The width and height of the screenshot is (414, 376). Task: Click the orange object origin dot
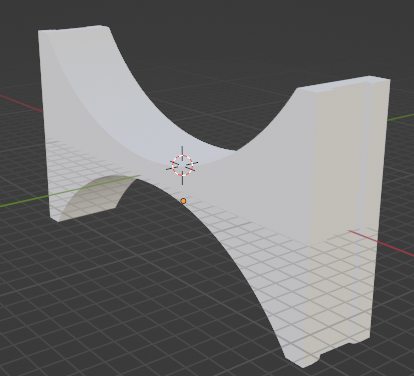click(x=183, y=201)
